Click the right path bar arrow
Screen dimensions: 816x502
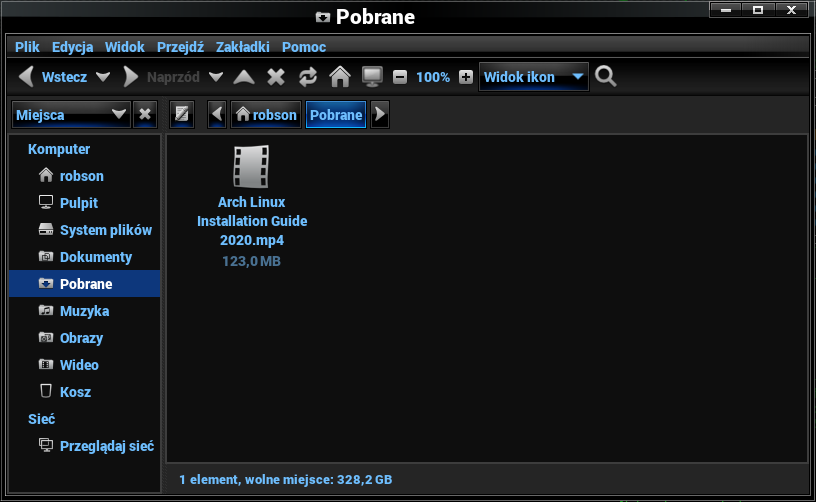380,114
